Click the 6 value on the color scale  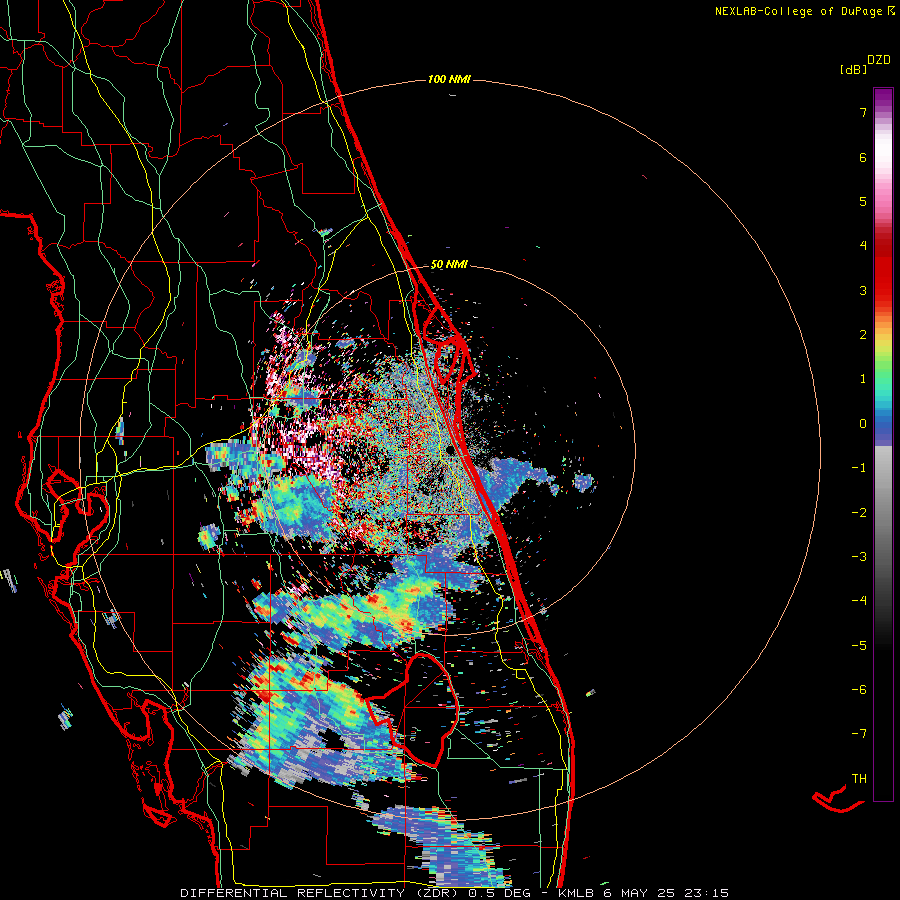[x=863, y=157]
